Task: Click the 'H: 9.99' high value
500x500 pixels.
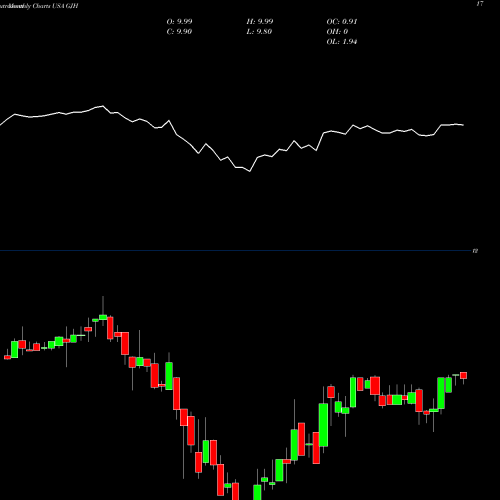Action: point(260,22)
